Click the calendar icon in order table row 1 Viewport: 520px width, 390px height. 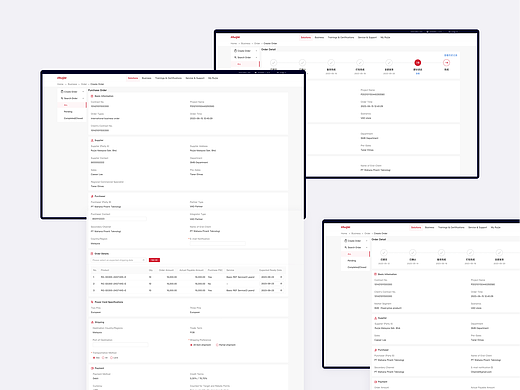pyautogui.click(x=281, y=277)
